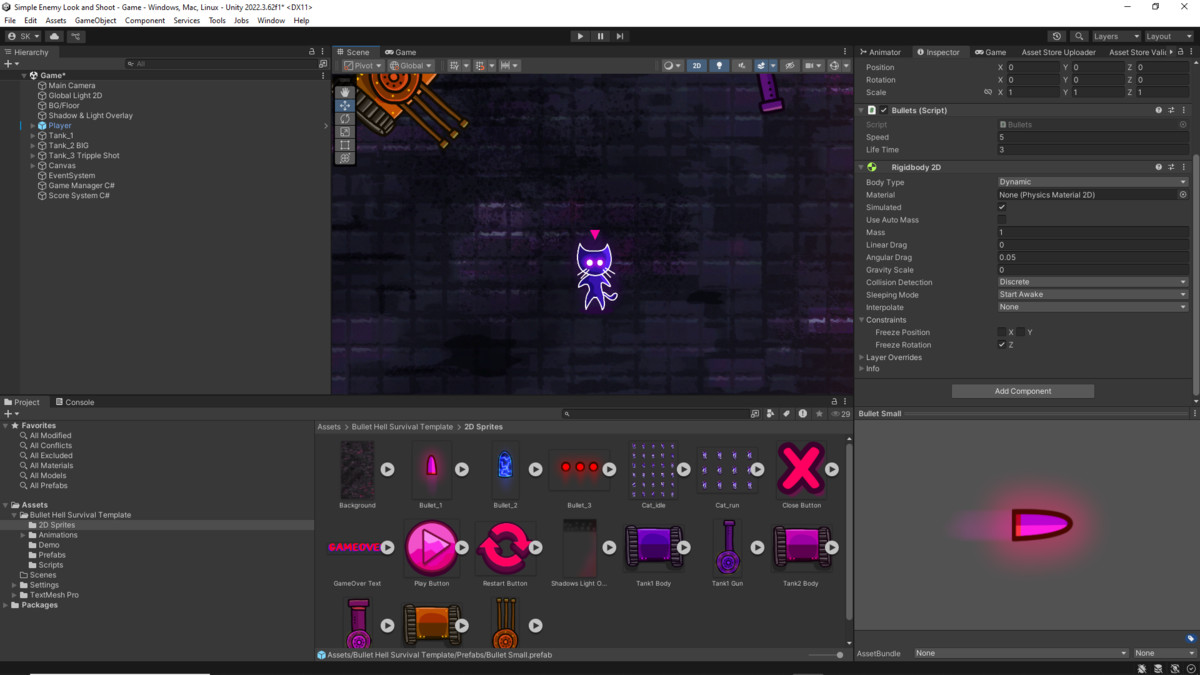Open the Collision Detection dropdown
This screenshot has height=675, width=1200.
click(1090, 281)
